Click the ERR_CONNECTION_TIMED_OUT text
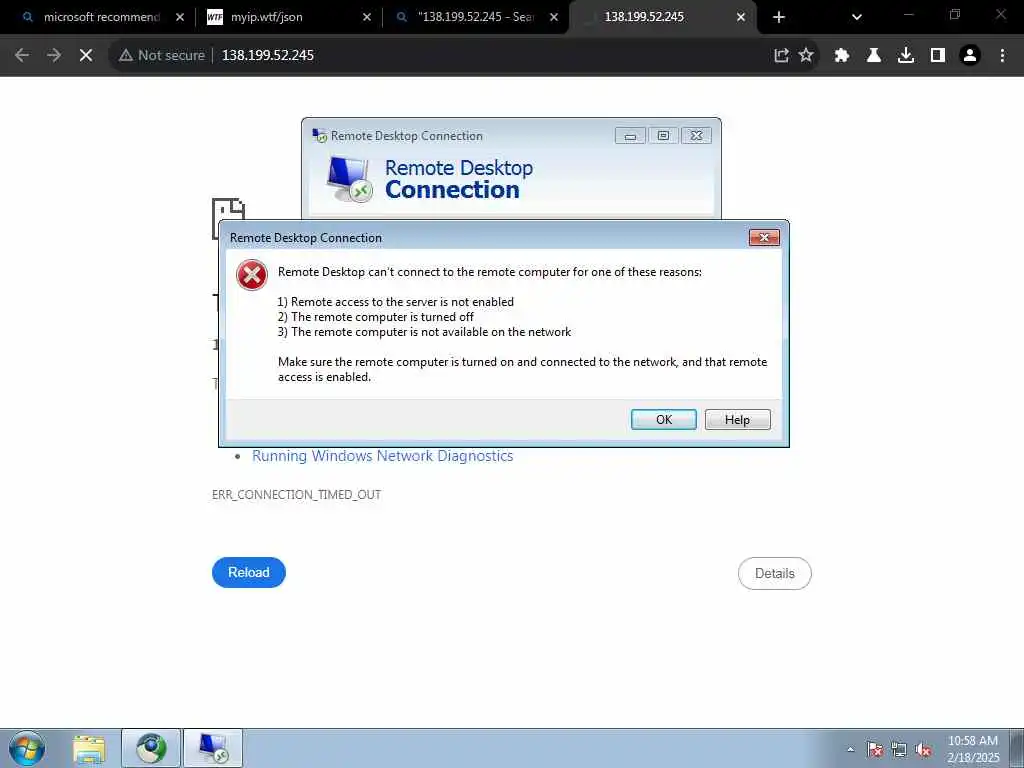Viewport: 1024px width, 768px height. [296, 495]
